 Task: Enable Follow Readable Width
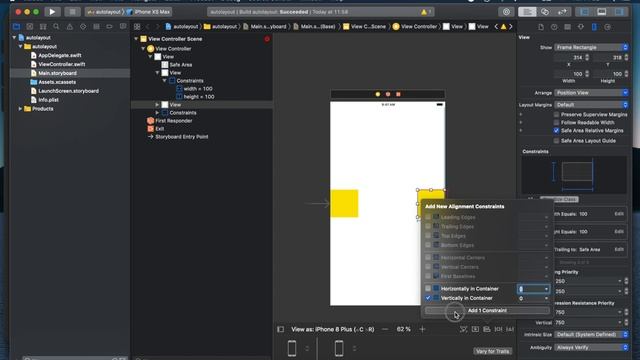(556, 122)
